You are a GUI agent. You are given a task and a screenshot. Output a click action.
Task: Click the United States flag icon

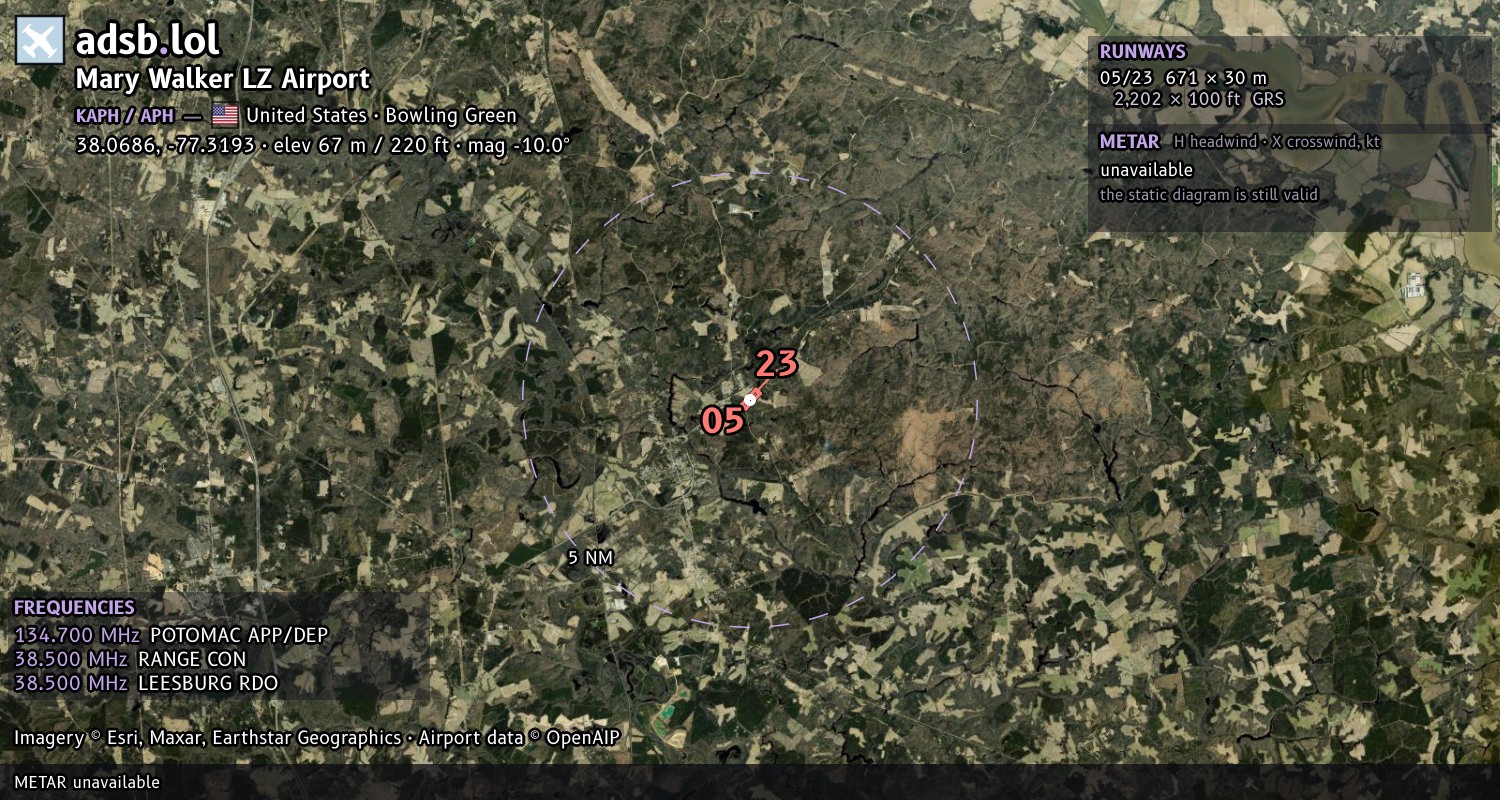point(225,115)
